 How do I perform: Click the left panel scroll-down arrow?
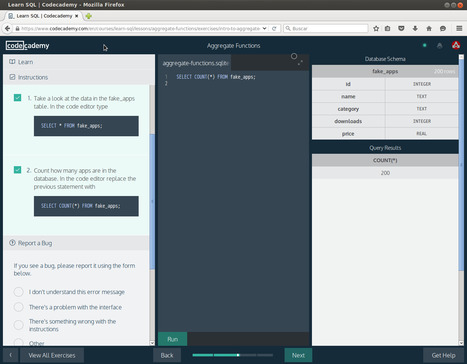click(x=152, y=343)
